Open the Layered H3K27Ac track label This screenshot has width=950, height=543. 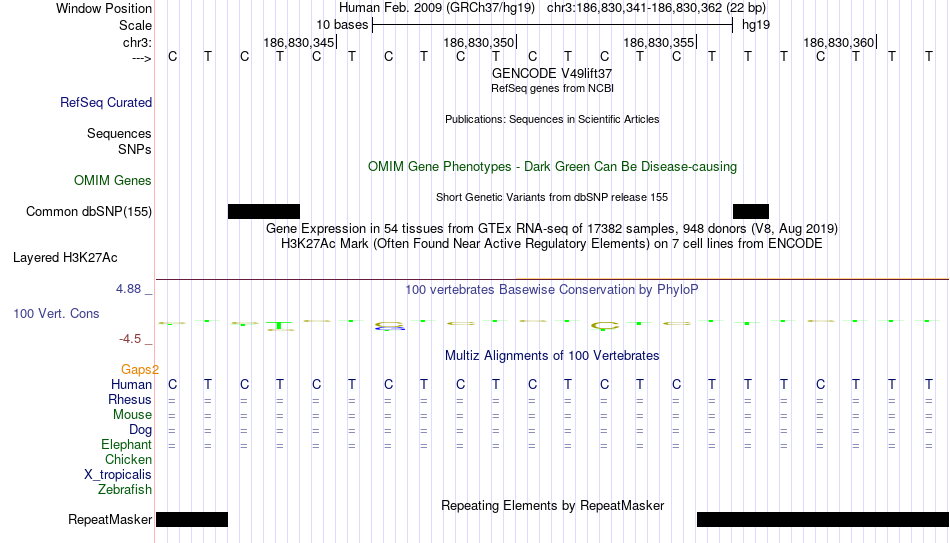coord(65,258)
